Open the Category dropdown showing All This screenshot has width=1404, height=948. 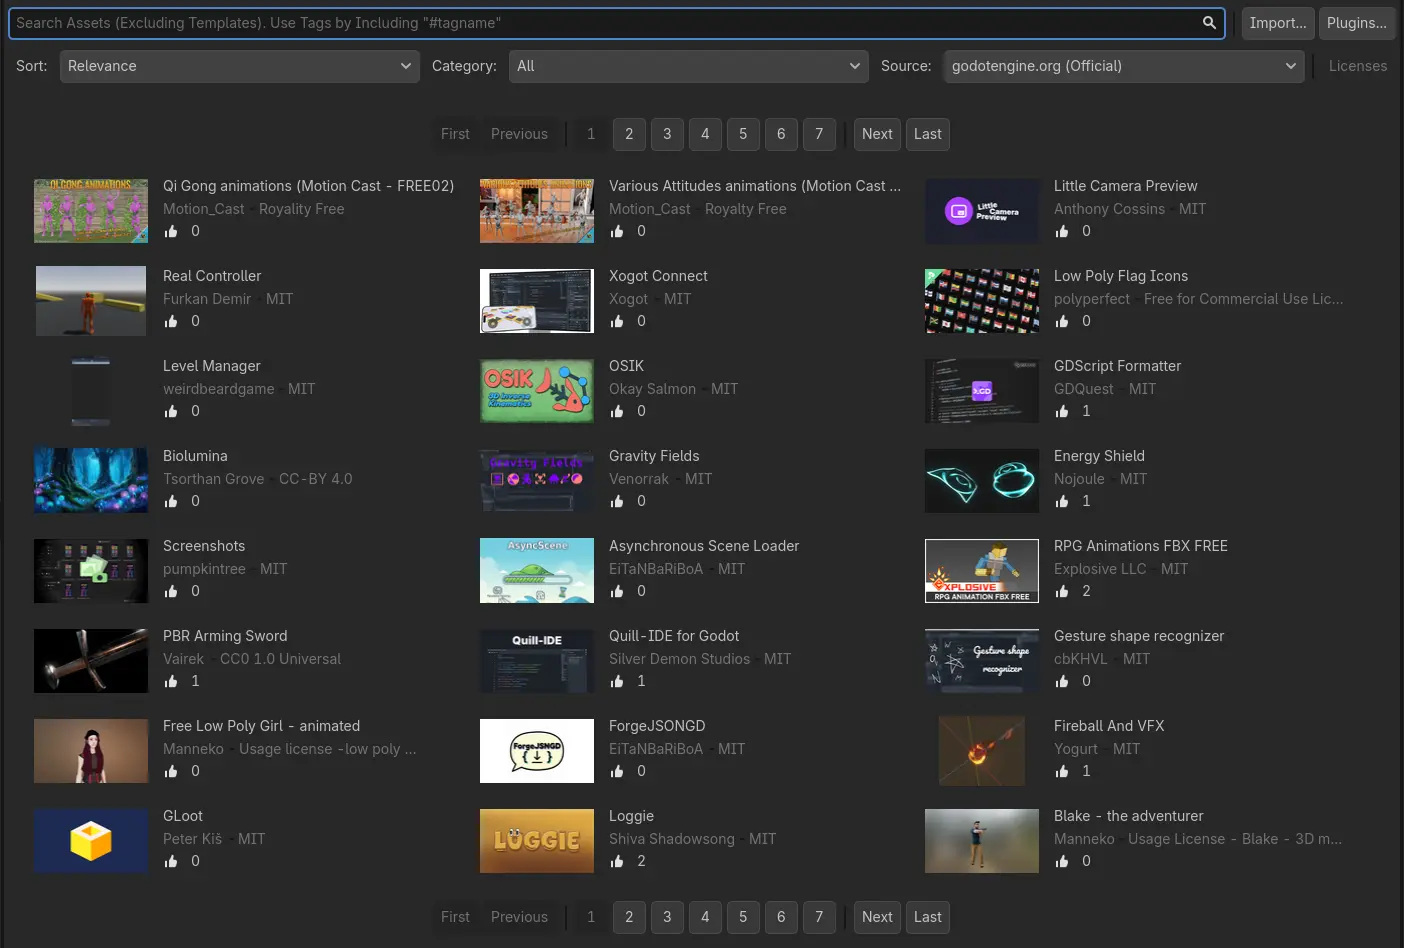click(x=688, y=66)
